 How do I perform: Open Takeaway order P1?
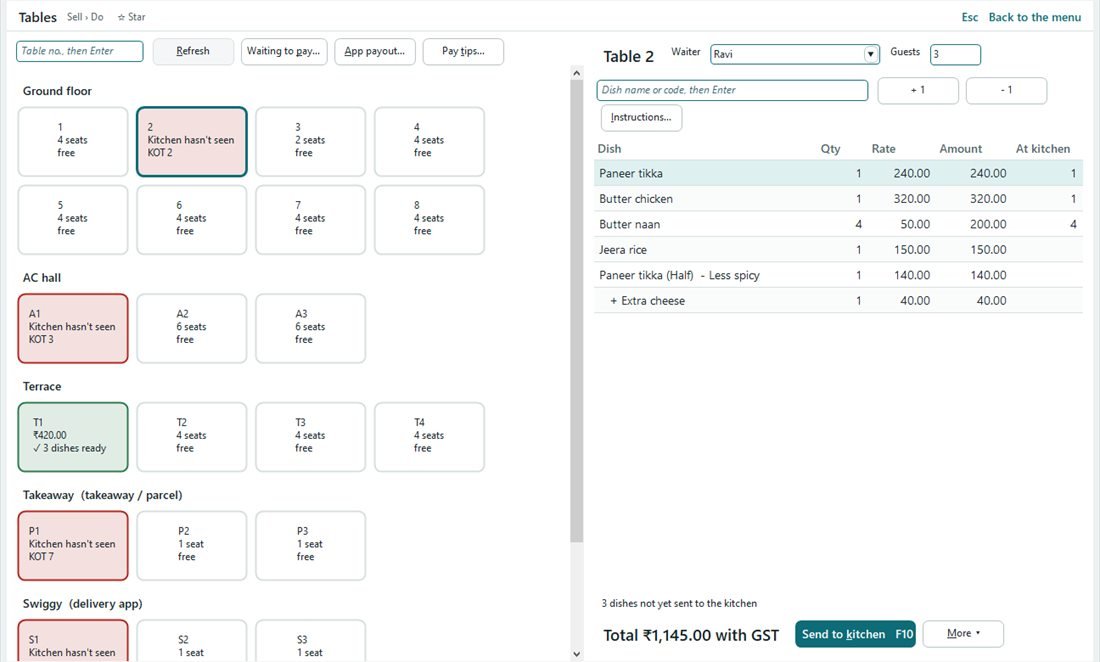point(73,546)
